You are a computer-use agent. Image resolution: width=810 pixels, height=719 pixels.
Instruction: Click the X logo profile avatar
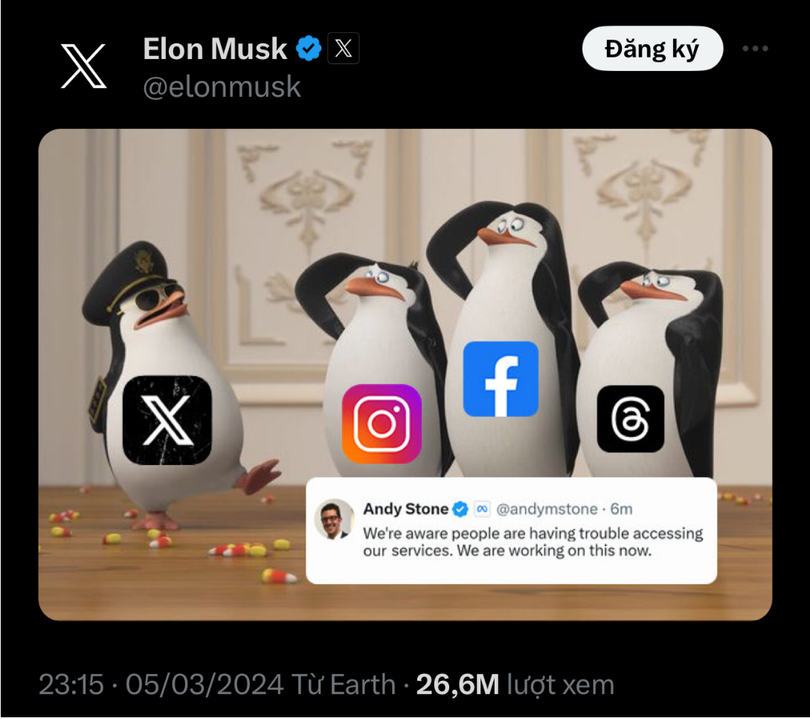(x=84, y=66)
